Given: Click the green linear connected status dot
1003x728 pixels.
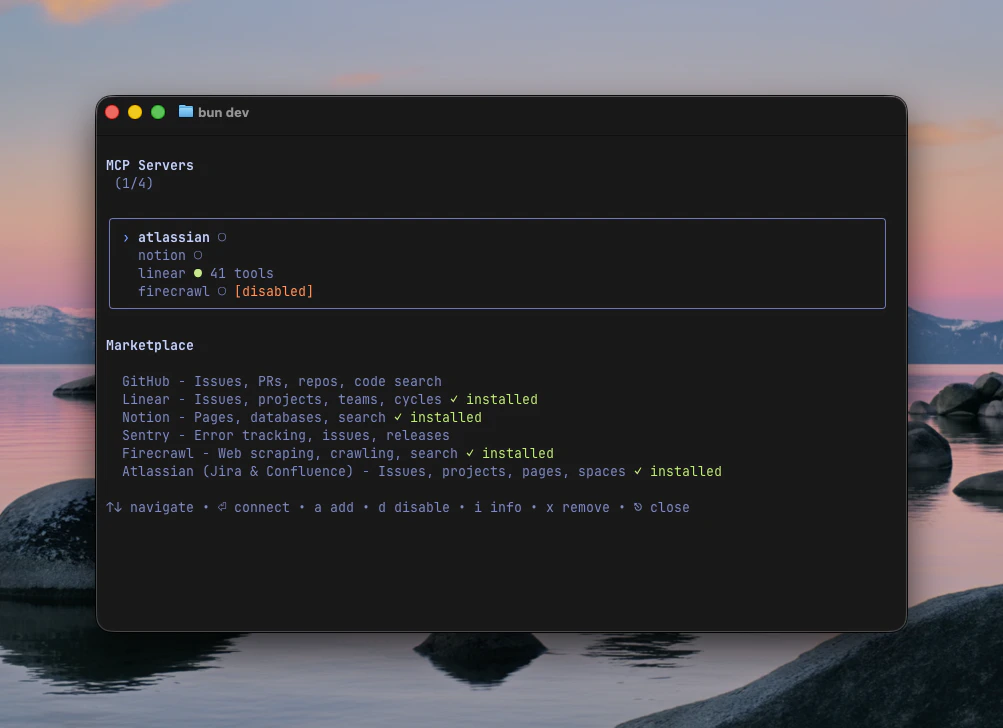Looking at the screenshot, I should (198, 273).
